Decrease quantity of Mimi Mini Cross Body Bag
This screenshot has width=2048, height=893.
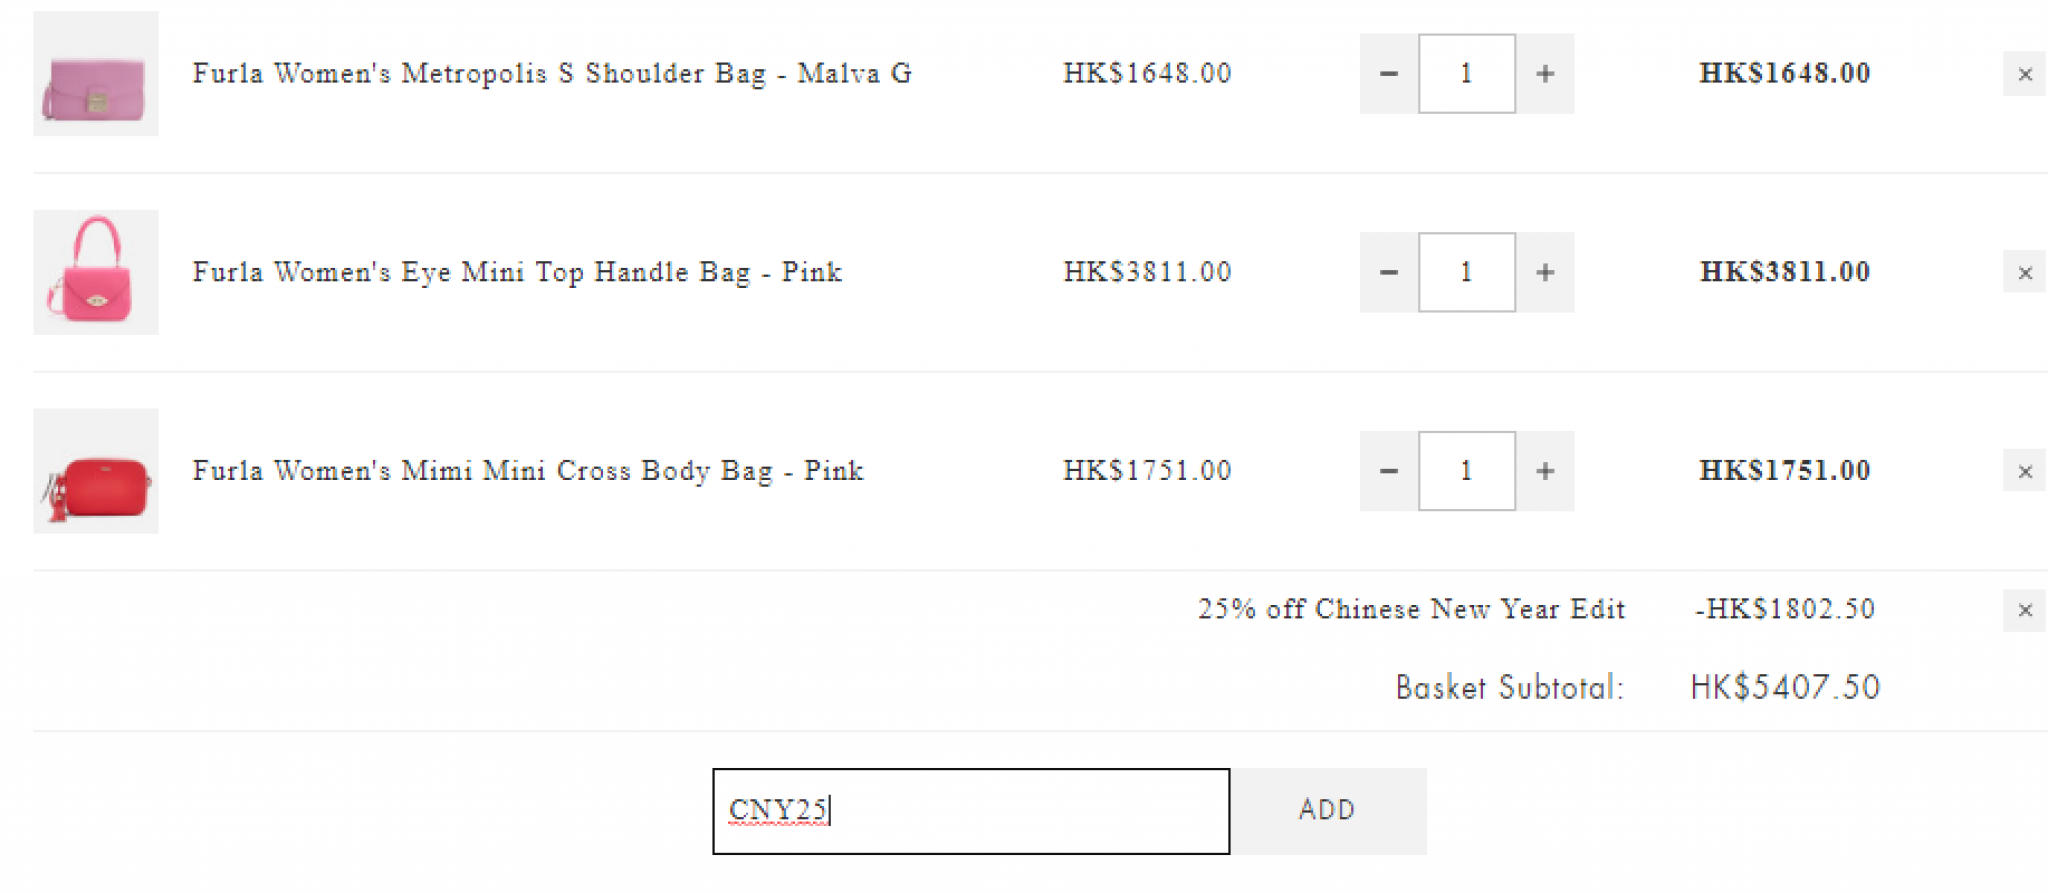[x=1388, y=471]
